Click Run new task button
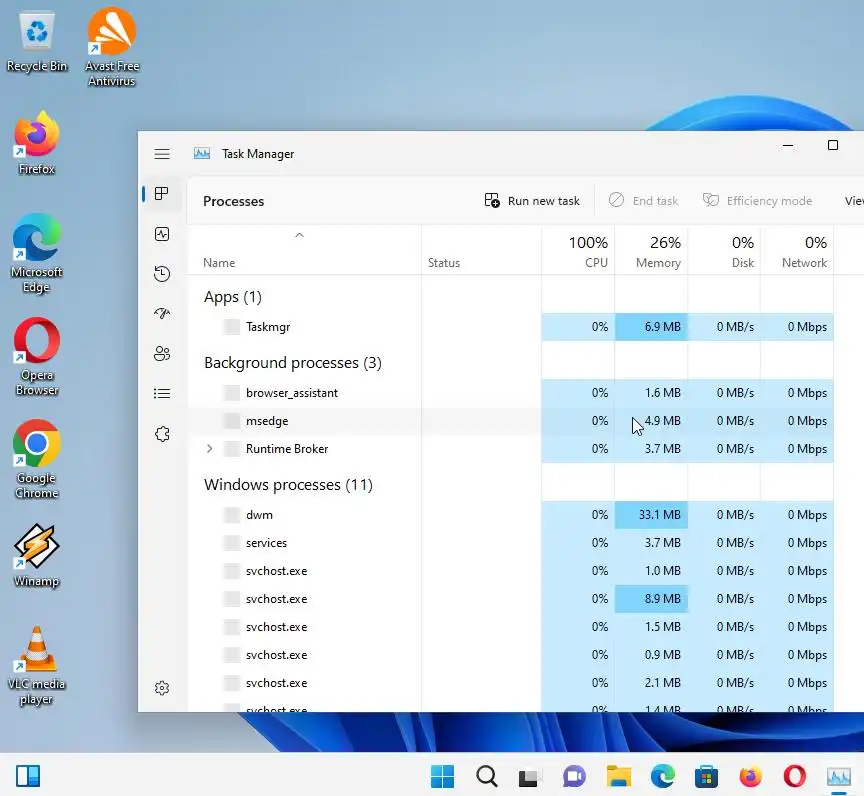Viewport: 864px width, 796px height. click(532, 201)
